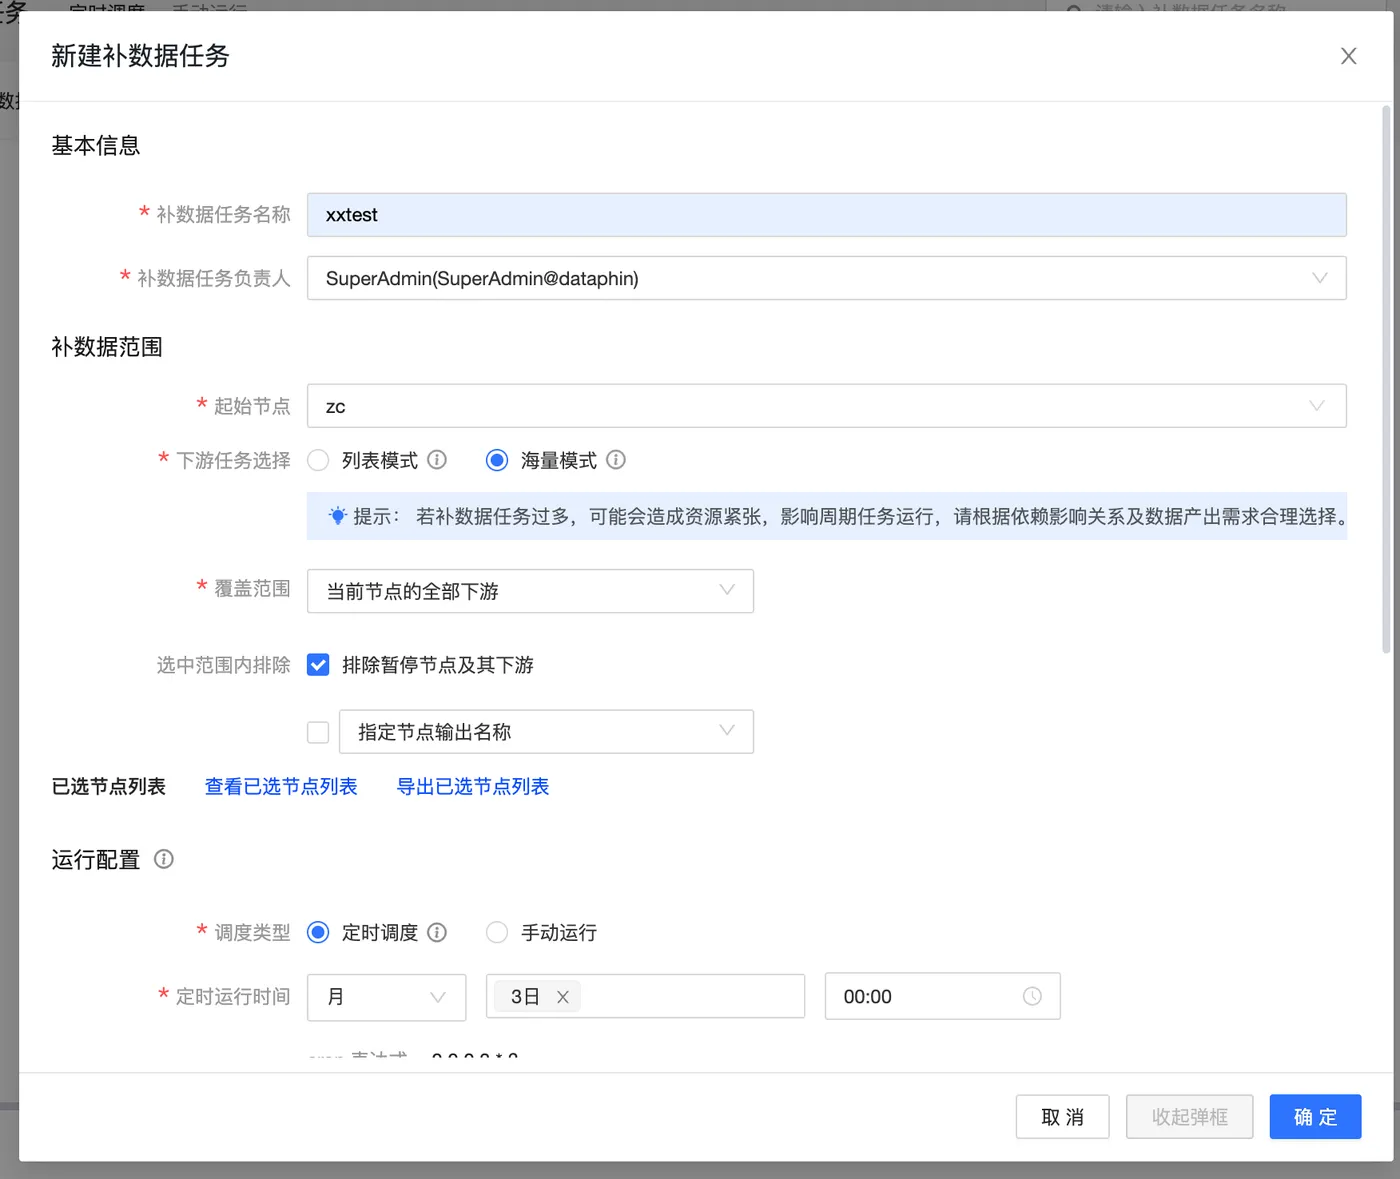The width and height of the screenshot is (1400, 1179).
Task: Click the 收起弹框 button
Action: [1189, 1117]
